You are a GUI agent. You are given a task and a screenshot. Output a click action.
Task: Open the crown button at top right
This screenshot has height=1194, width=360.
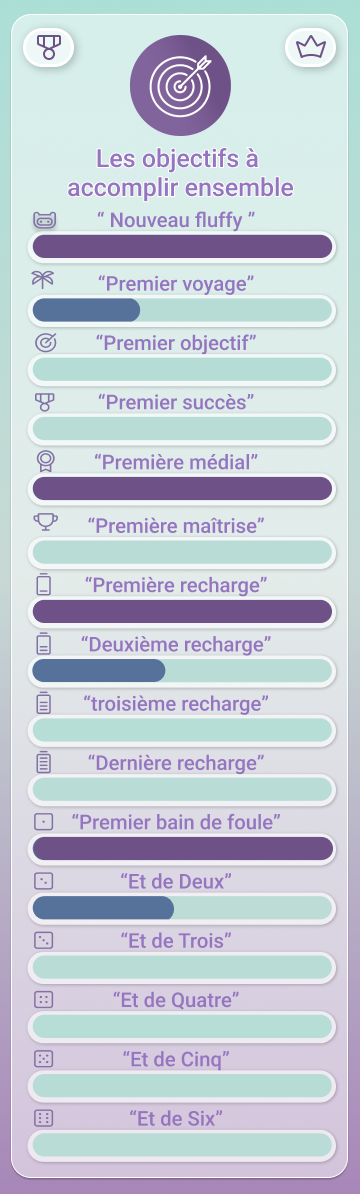311,48
